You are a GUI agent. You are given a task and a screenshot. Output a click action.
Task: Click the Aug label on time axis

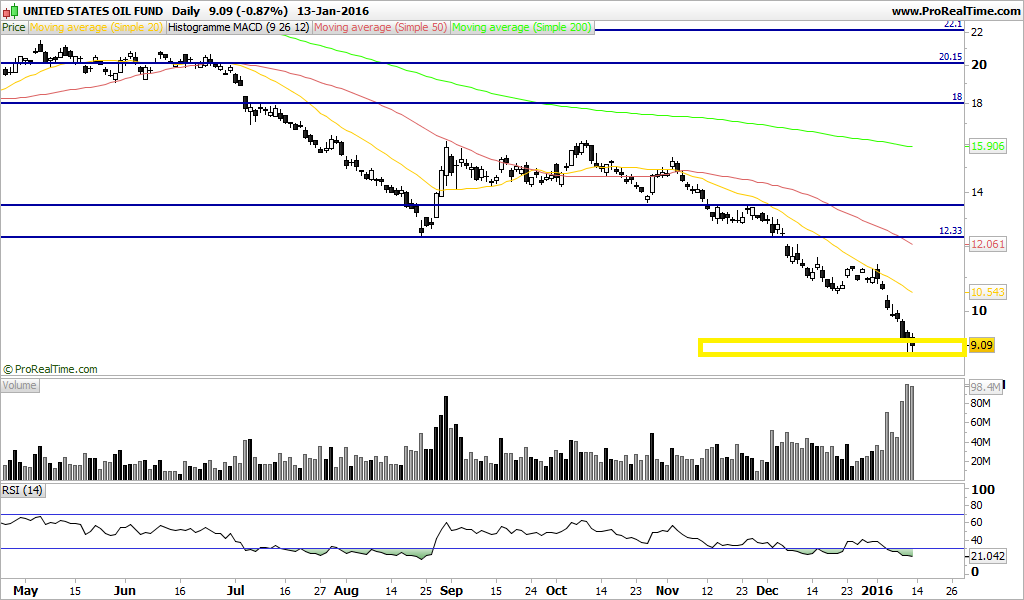tap(346, 591)
